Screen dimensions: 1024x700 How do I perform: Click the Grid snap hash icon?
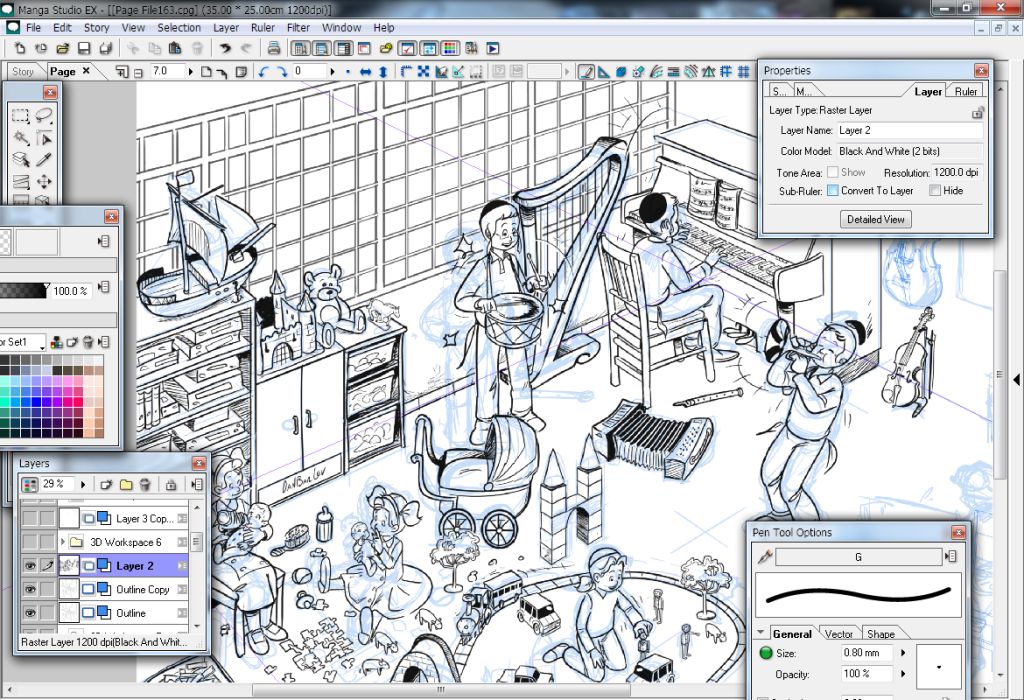pyautogui.click(x=743, y=71)
